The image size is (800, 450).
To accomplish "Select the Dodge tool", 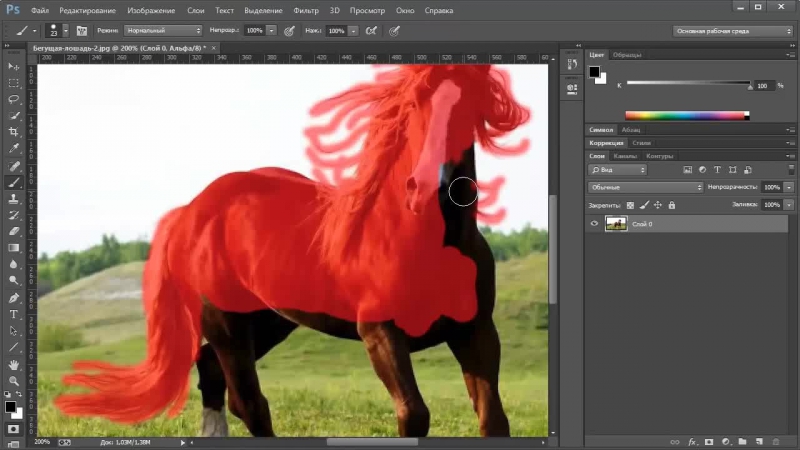I will (13, 281).
